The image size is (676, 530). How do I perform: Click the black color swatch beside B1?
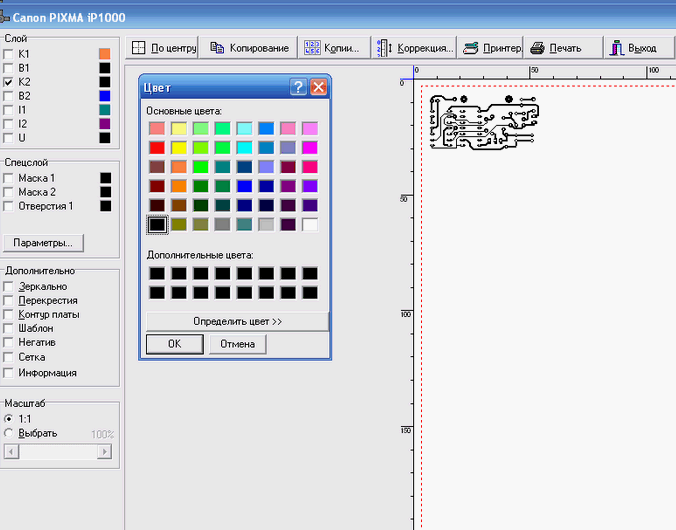105,68
